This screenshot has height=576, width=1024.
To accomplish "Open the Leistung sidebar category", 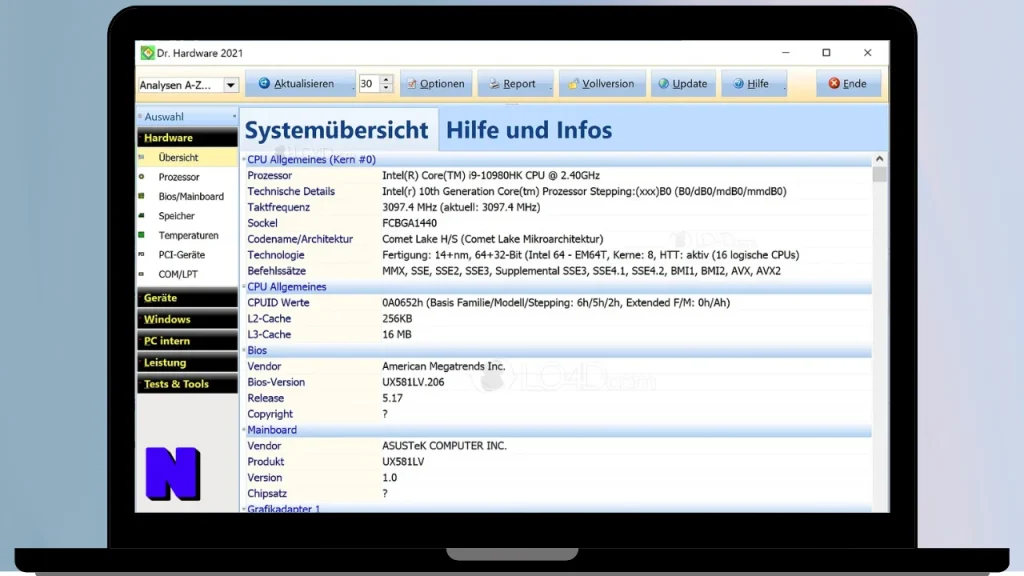I will [187, 362].
